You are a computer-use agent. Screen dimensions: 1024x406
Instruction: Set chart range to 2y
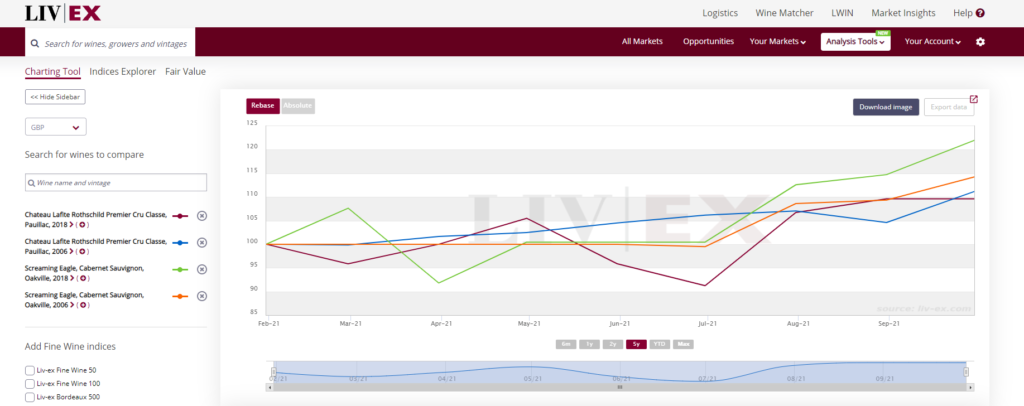pyautogui.click(x=613, y=344)
